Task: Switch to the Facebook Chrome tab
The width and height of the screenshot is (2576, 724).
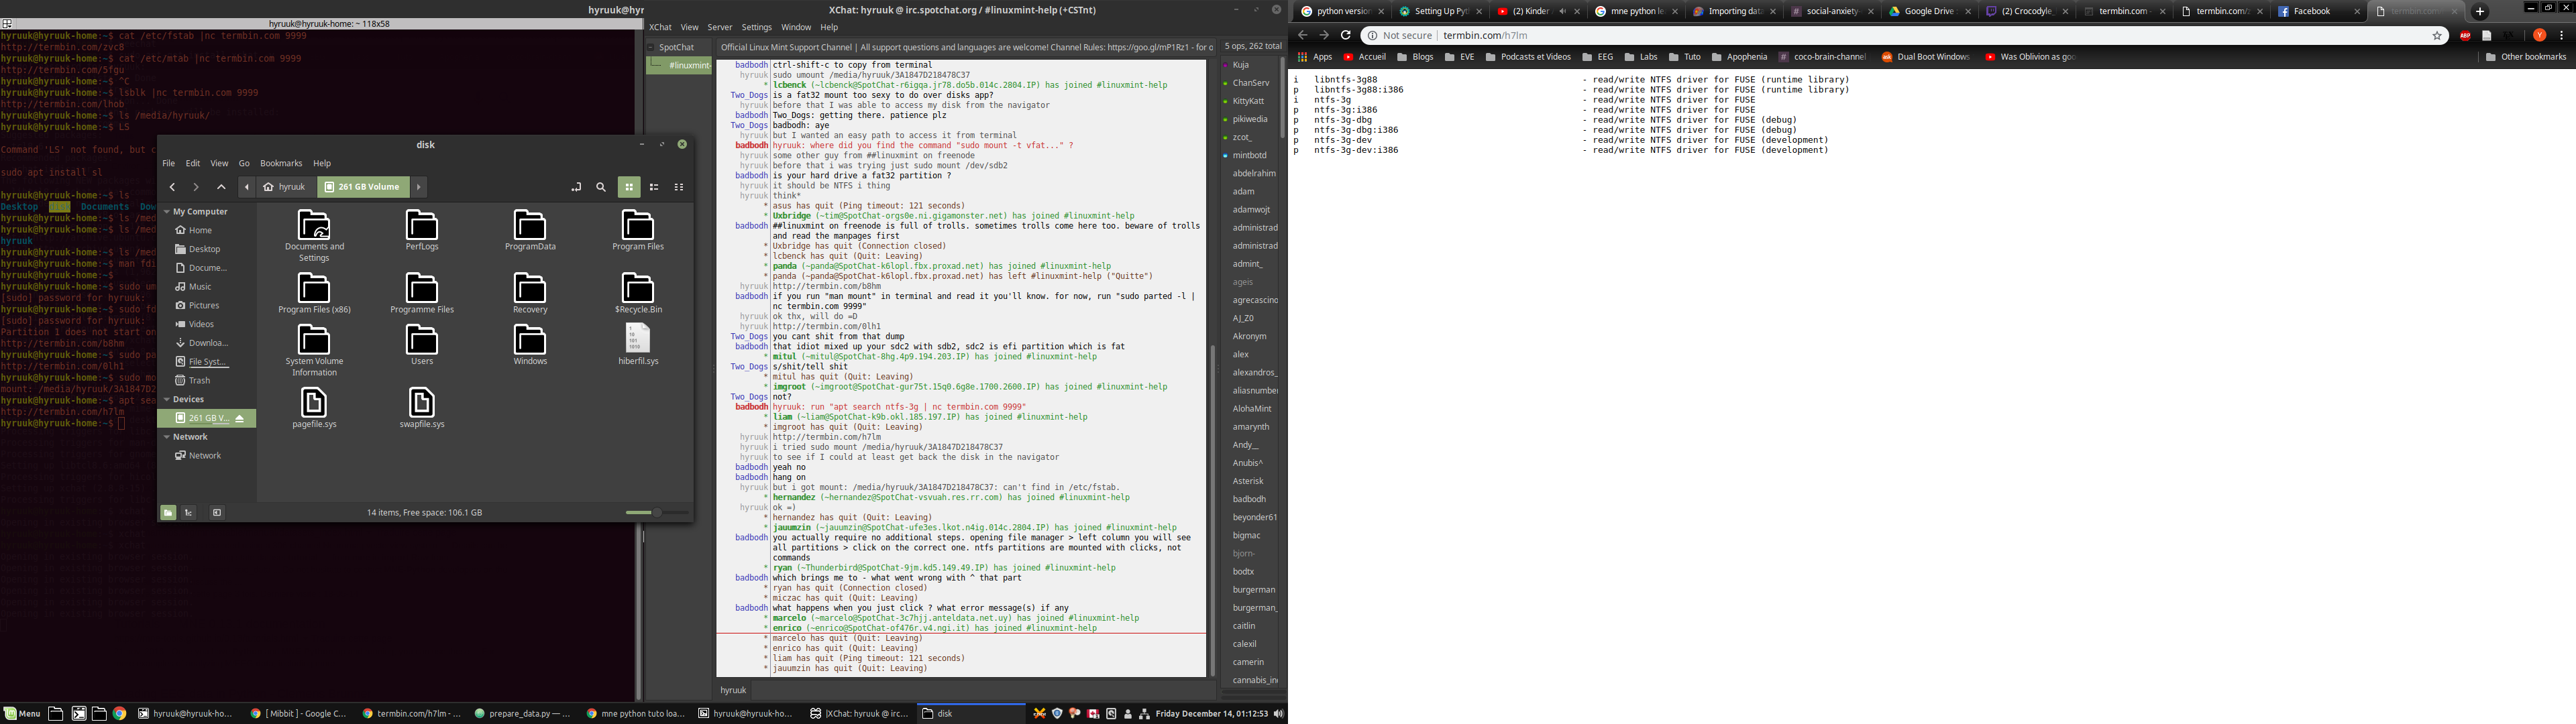Action: [x=2319, y=12]
